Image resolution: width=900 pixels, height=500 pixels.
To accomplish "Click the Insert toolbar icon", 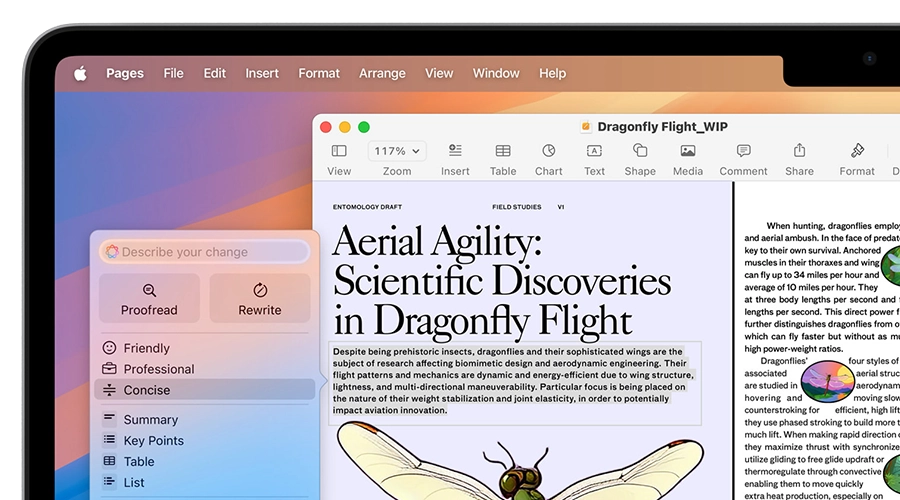I will (455, 150).
